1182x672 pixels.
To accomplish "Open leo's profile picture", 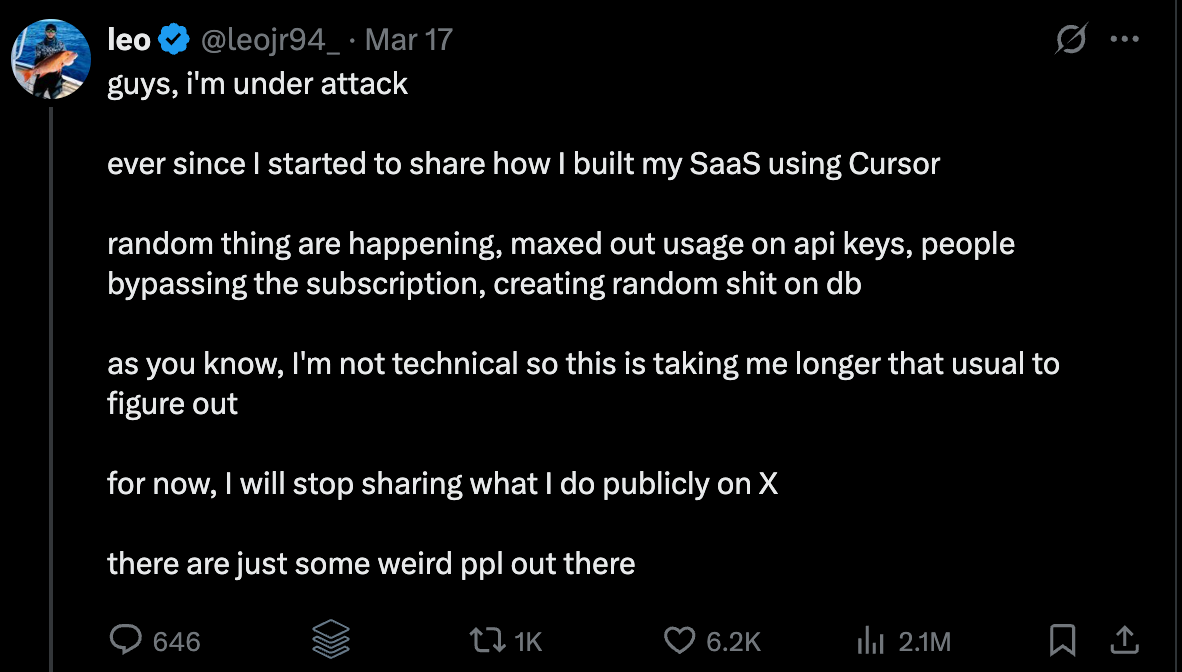I will pos(51,59).
